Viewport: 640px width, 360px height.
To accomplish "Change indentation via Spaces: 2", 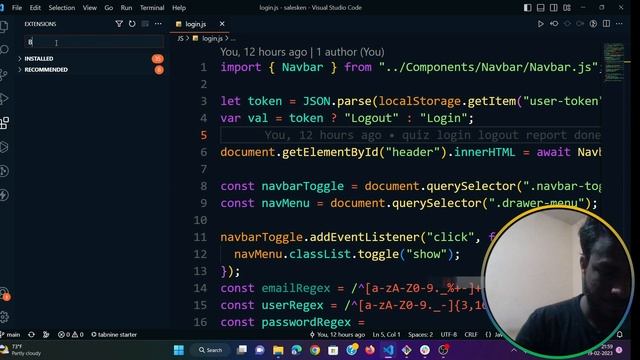I will [420, 334].
